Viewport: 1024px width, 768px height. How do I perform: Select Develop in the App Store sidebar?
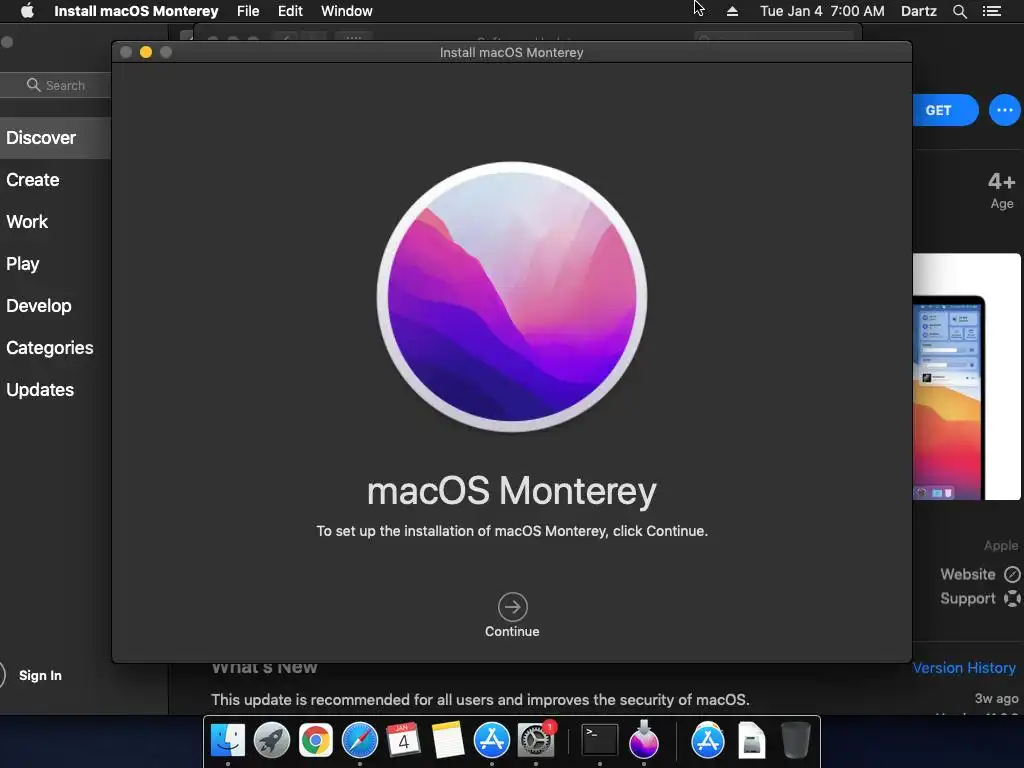(39, 306)
